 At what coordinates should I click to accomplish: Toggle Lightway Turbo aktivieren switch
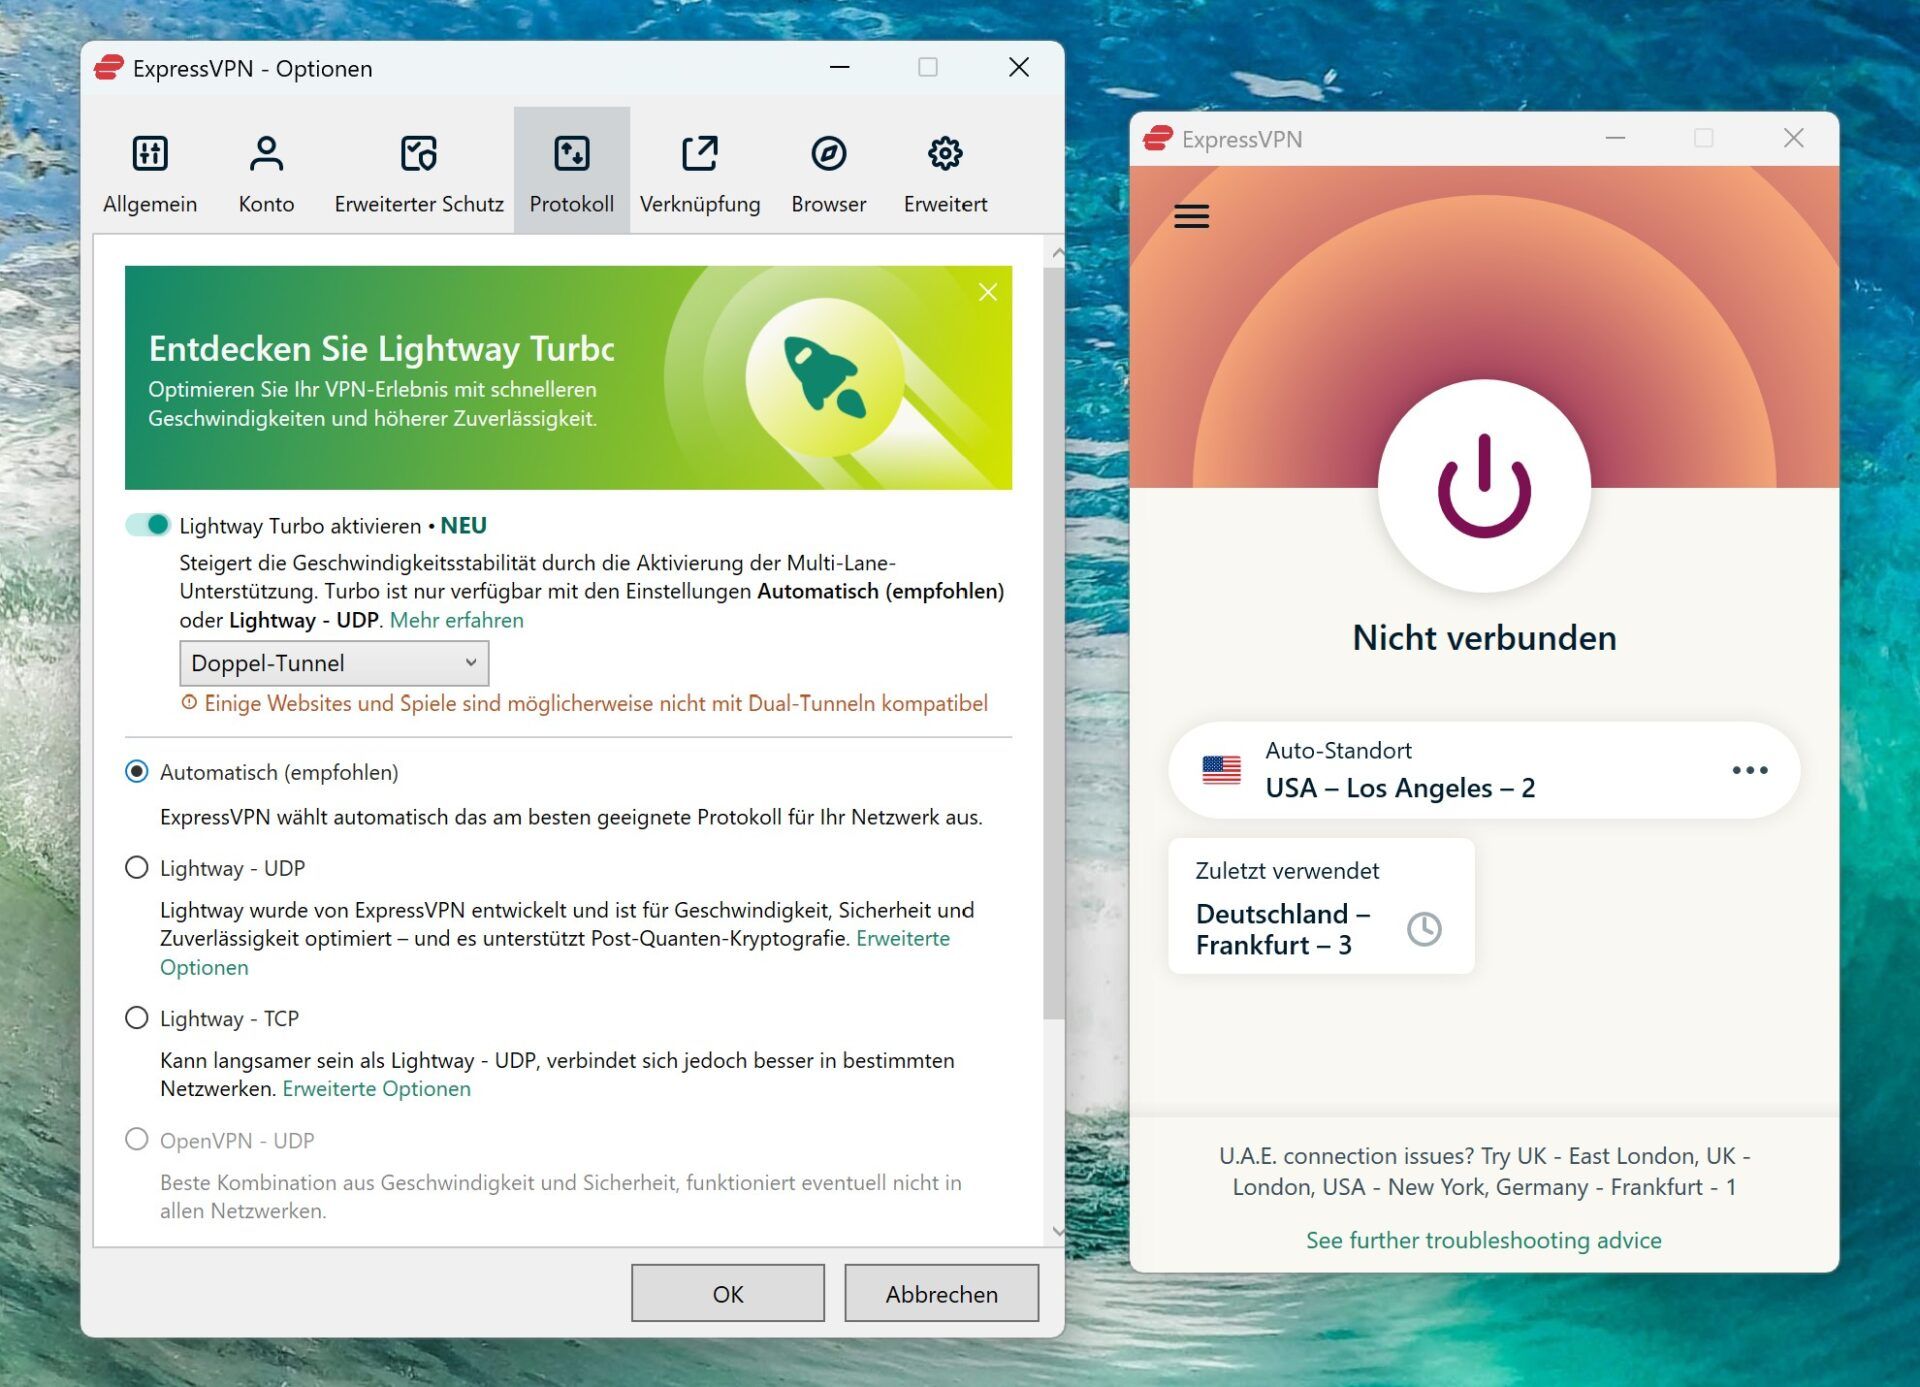(148, 525)
